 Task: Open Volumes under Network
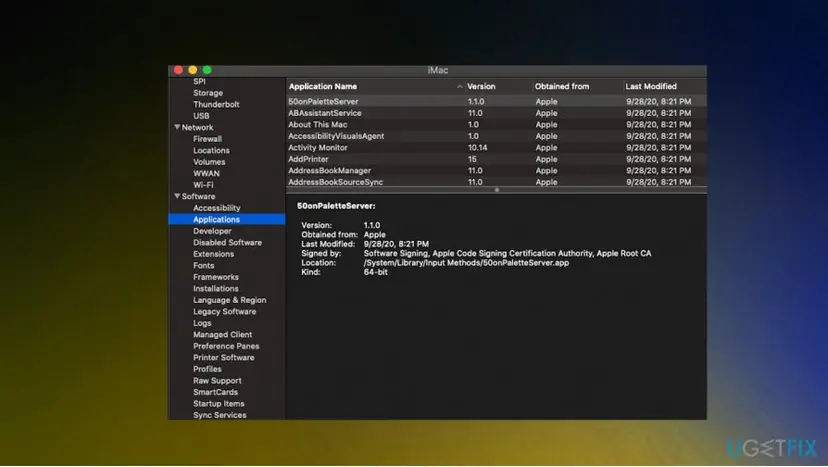click(209, 162)
